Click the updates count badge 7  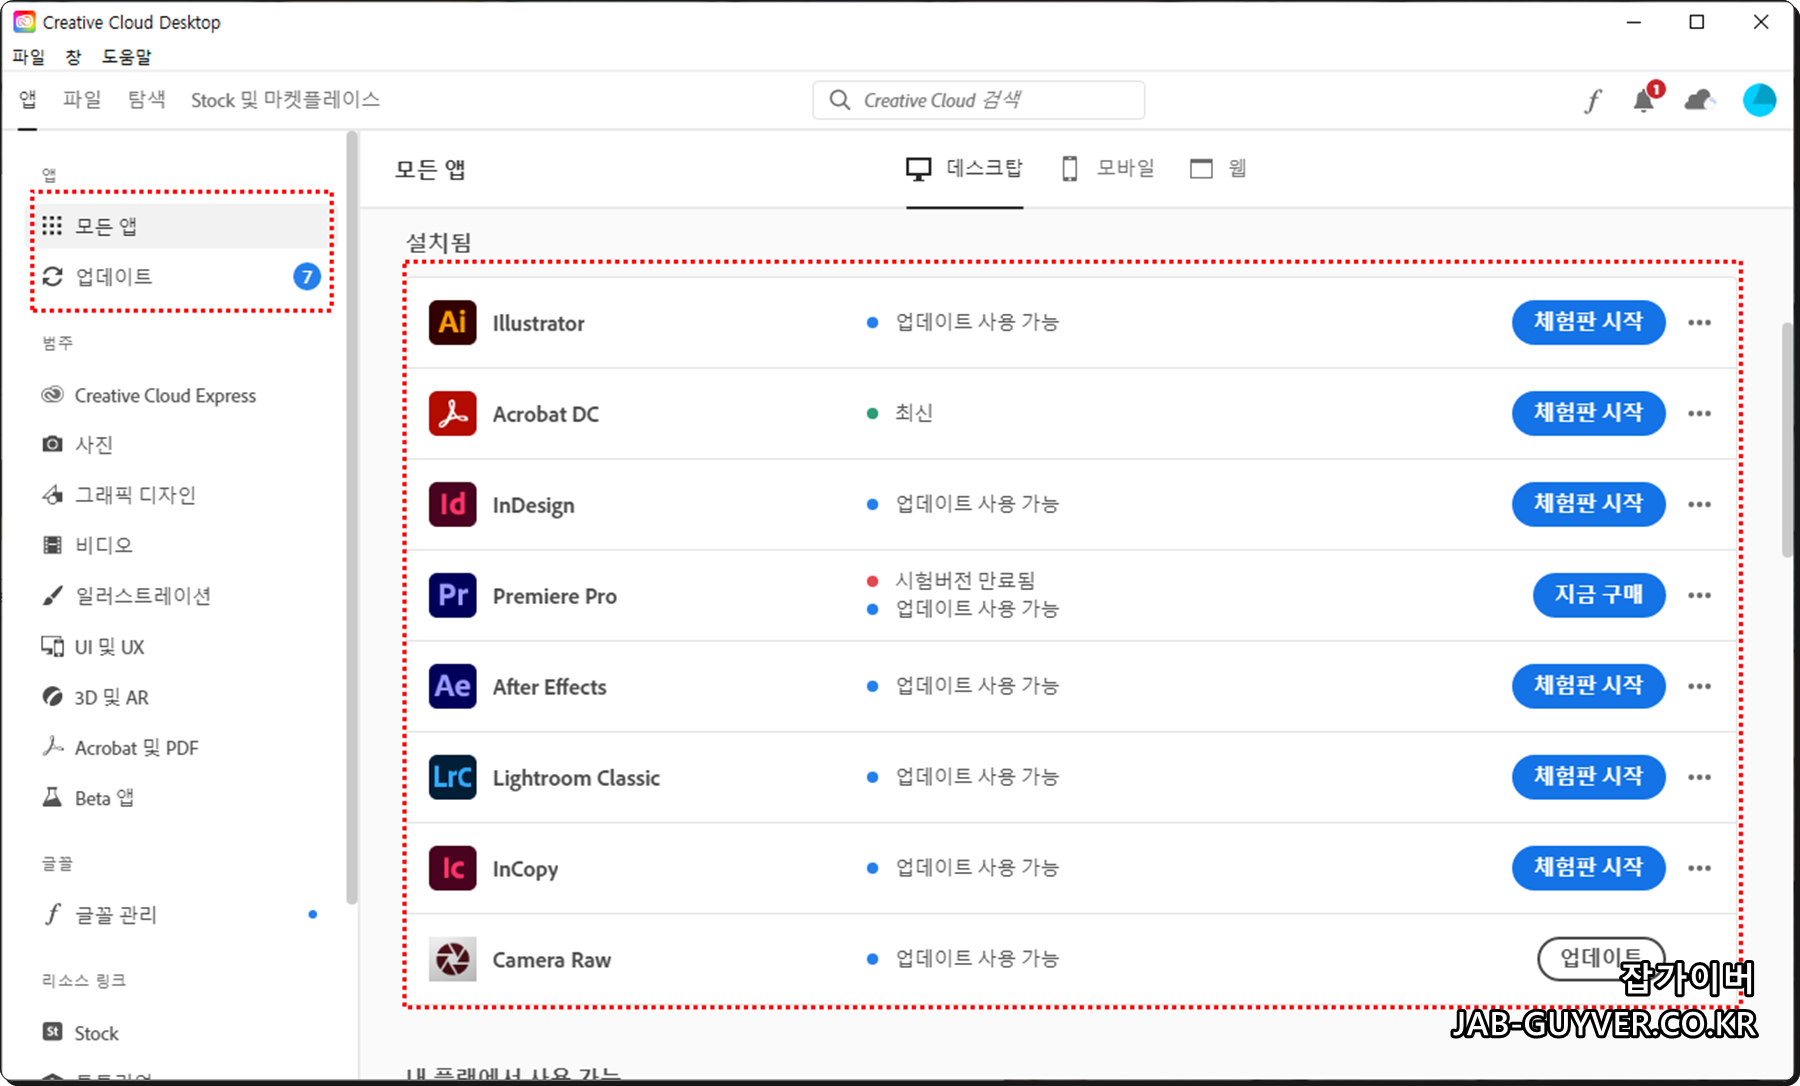pos(307,276)
